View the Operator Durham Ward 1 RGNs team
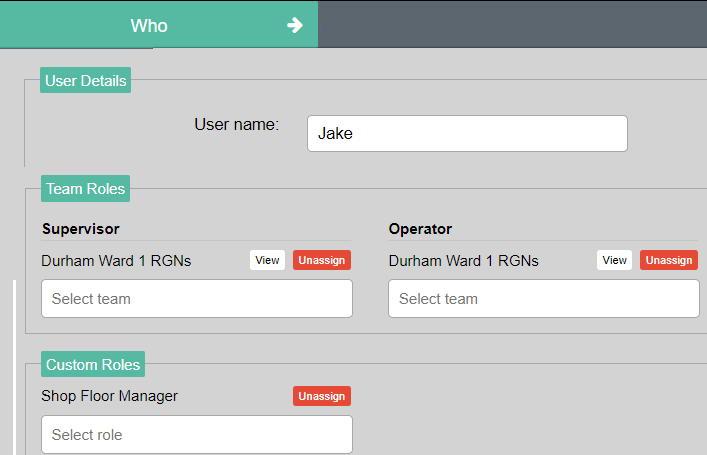Image resolution: width=707 pixels, height=455 pixels. [x=614, y=260]
